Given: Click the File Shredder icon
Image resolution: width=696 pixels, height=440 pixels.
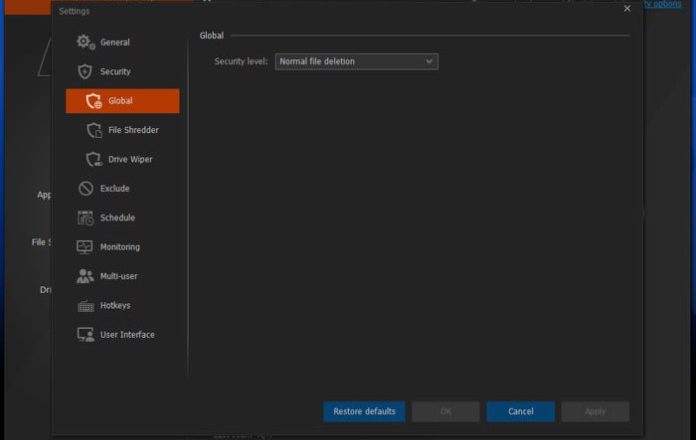Looking at the screenshot, I should tap(94, 130).
